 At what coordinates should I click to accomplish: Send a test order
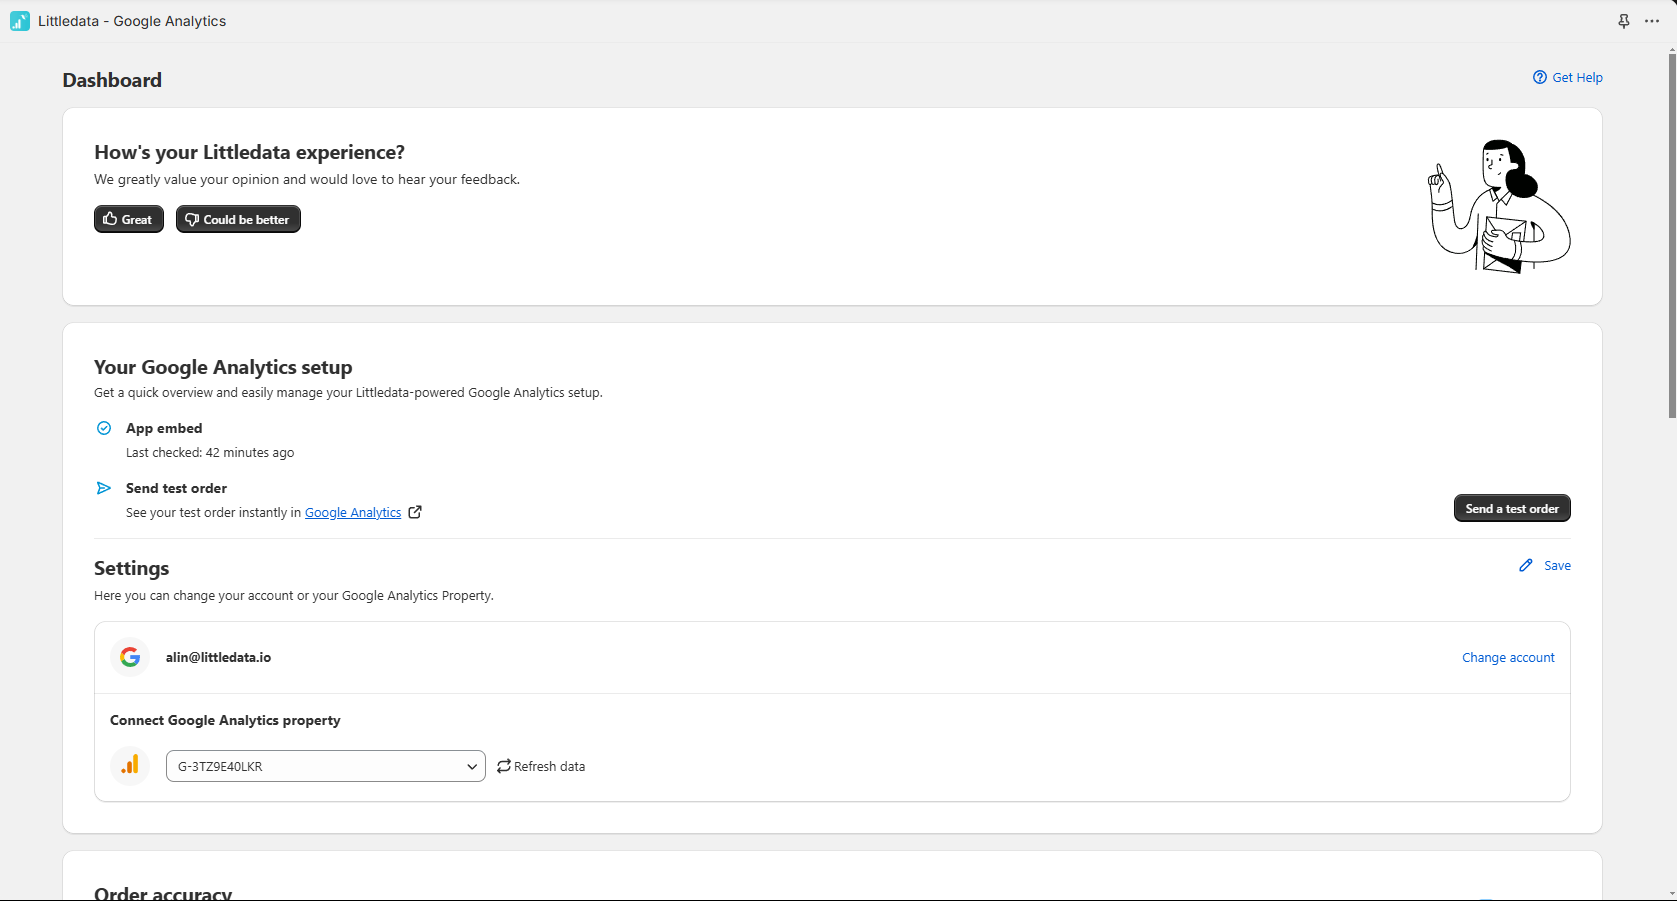[x=1512, y=508]
